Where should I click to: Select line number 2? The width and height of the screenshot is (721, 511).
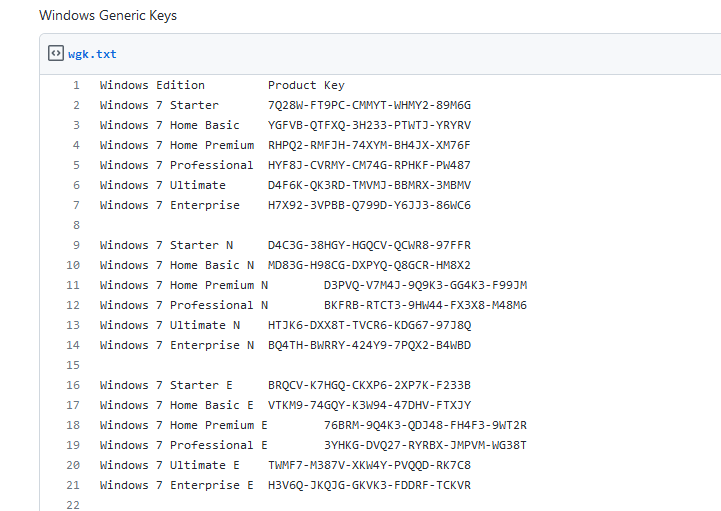point(76,105)
